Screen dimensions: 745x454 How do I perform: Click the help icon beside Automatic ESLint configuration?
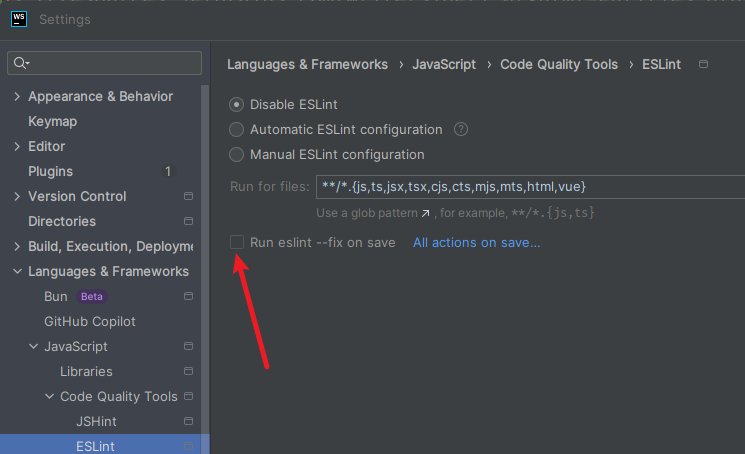(x=461, y=129)
